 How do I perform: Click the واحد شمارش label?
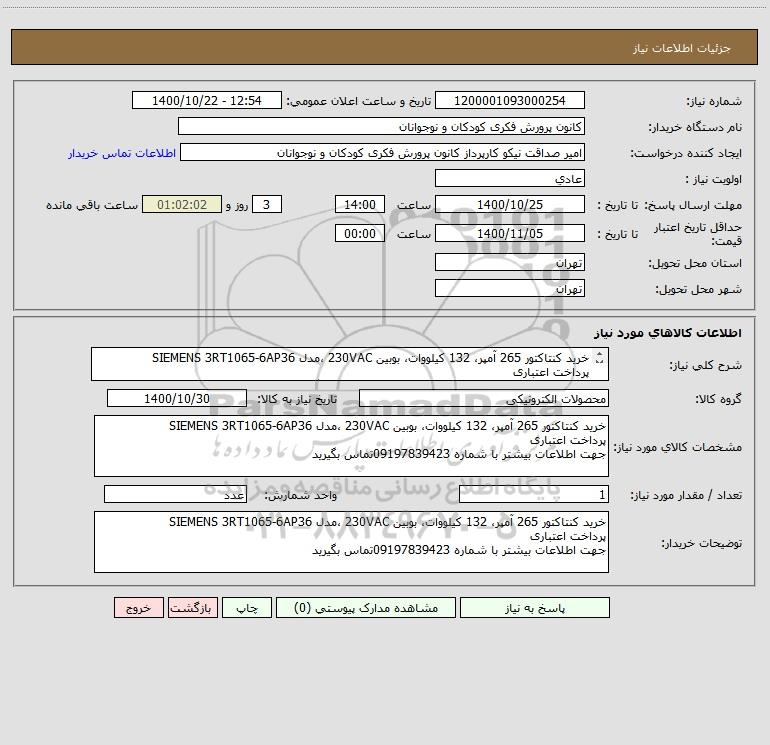[x=301, y=495]
